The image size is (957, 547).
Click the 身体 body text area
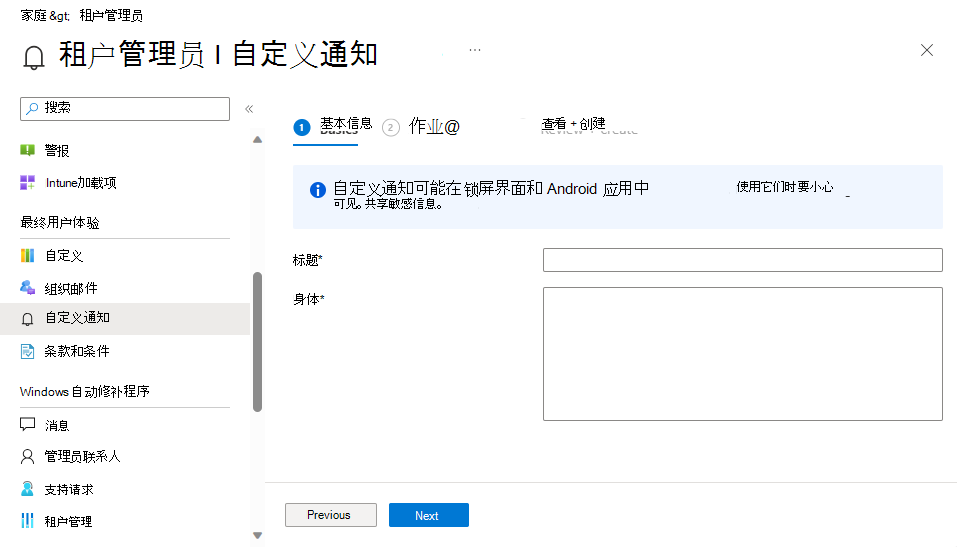[743, 354]
